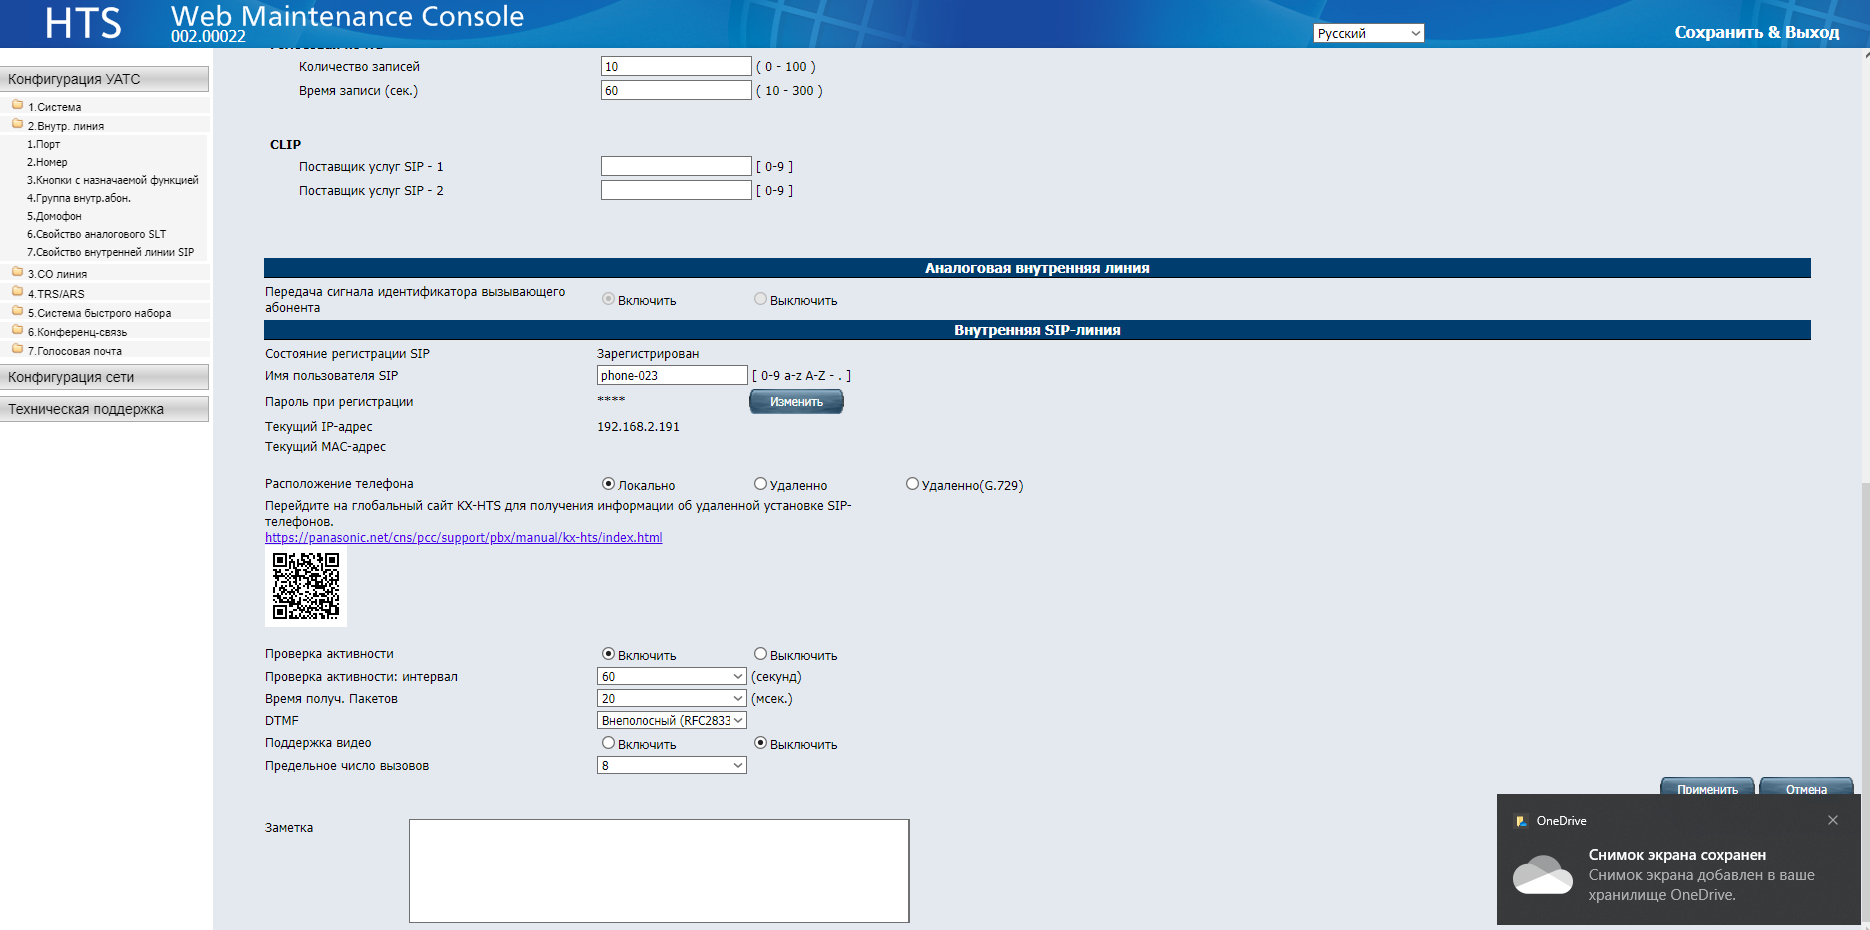
Task: Open Проверка активности интервал dropdown
Action: [x=672, y=676]
